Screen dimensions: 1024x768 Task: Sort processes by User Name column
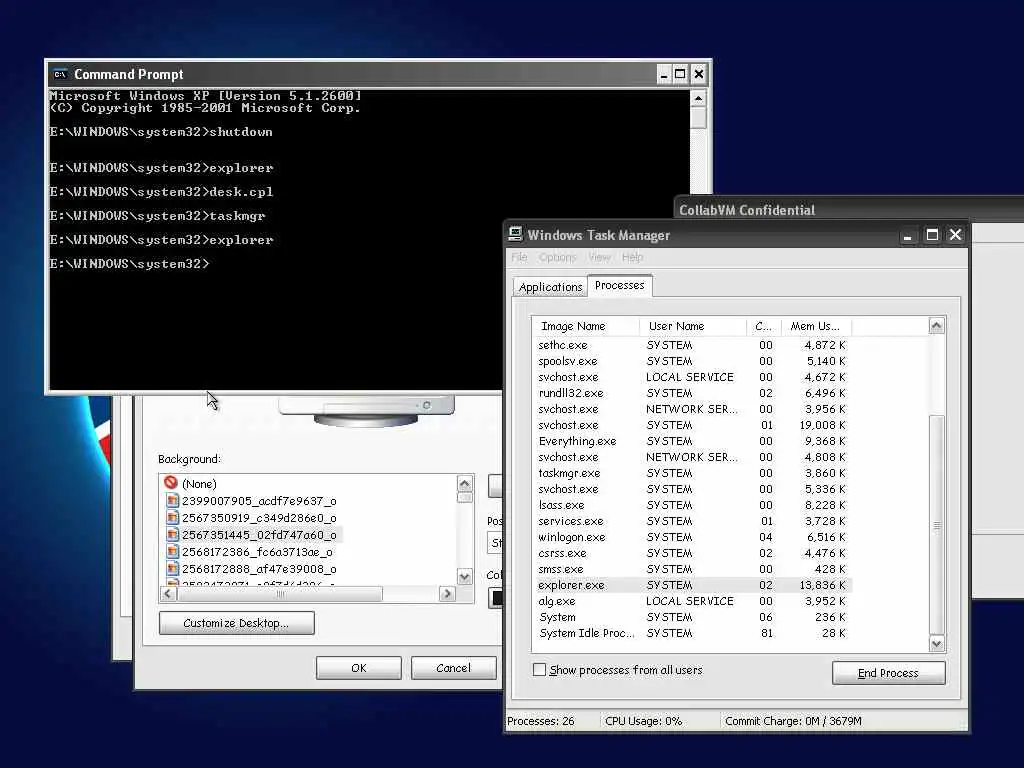coord(694,326)
